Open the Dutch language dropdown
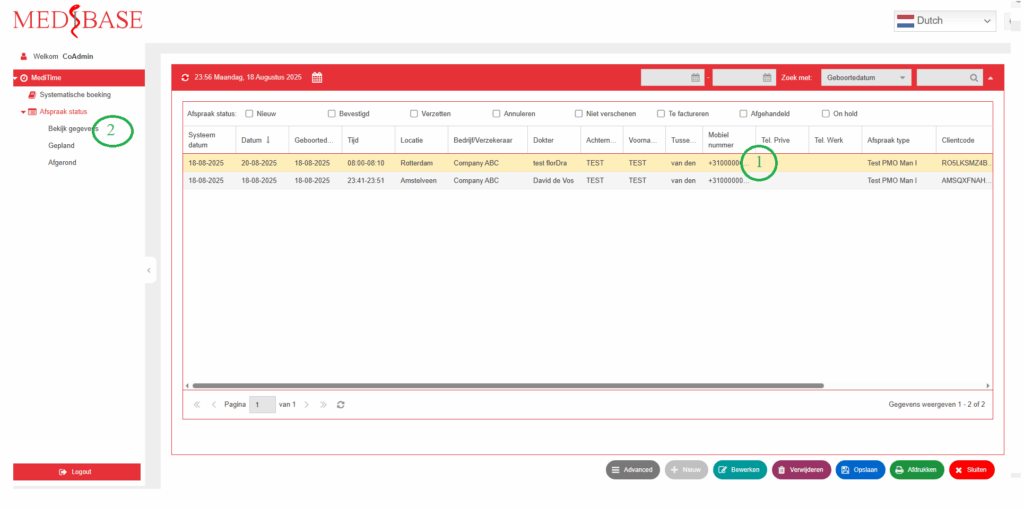 (x=945, y=21)
